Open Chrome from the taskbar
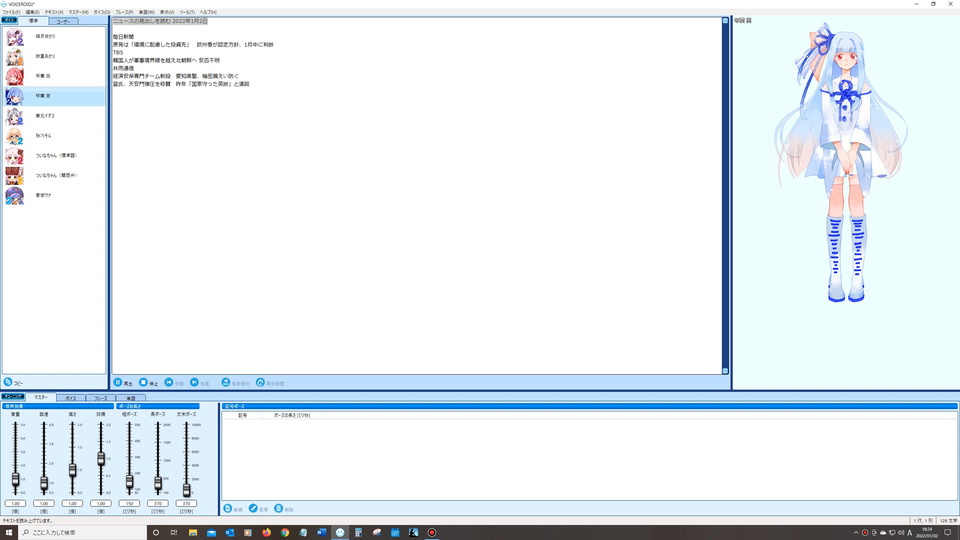 click(x=285, y=532)
